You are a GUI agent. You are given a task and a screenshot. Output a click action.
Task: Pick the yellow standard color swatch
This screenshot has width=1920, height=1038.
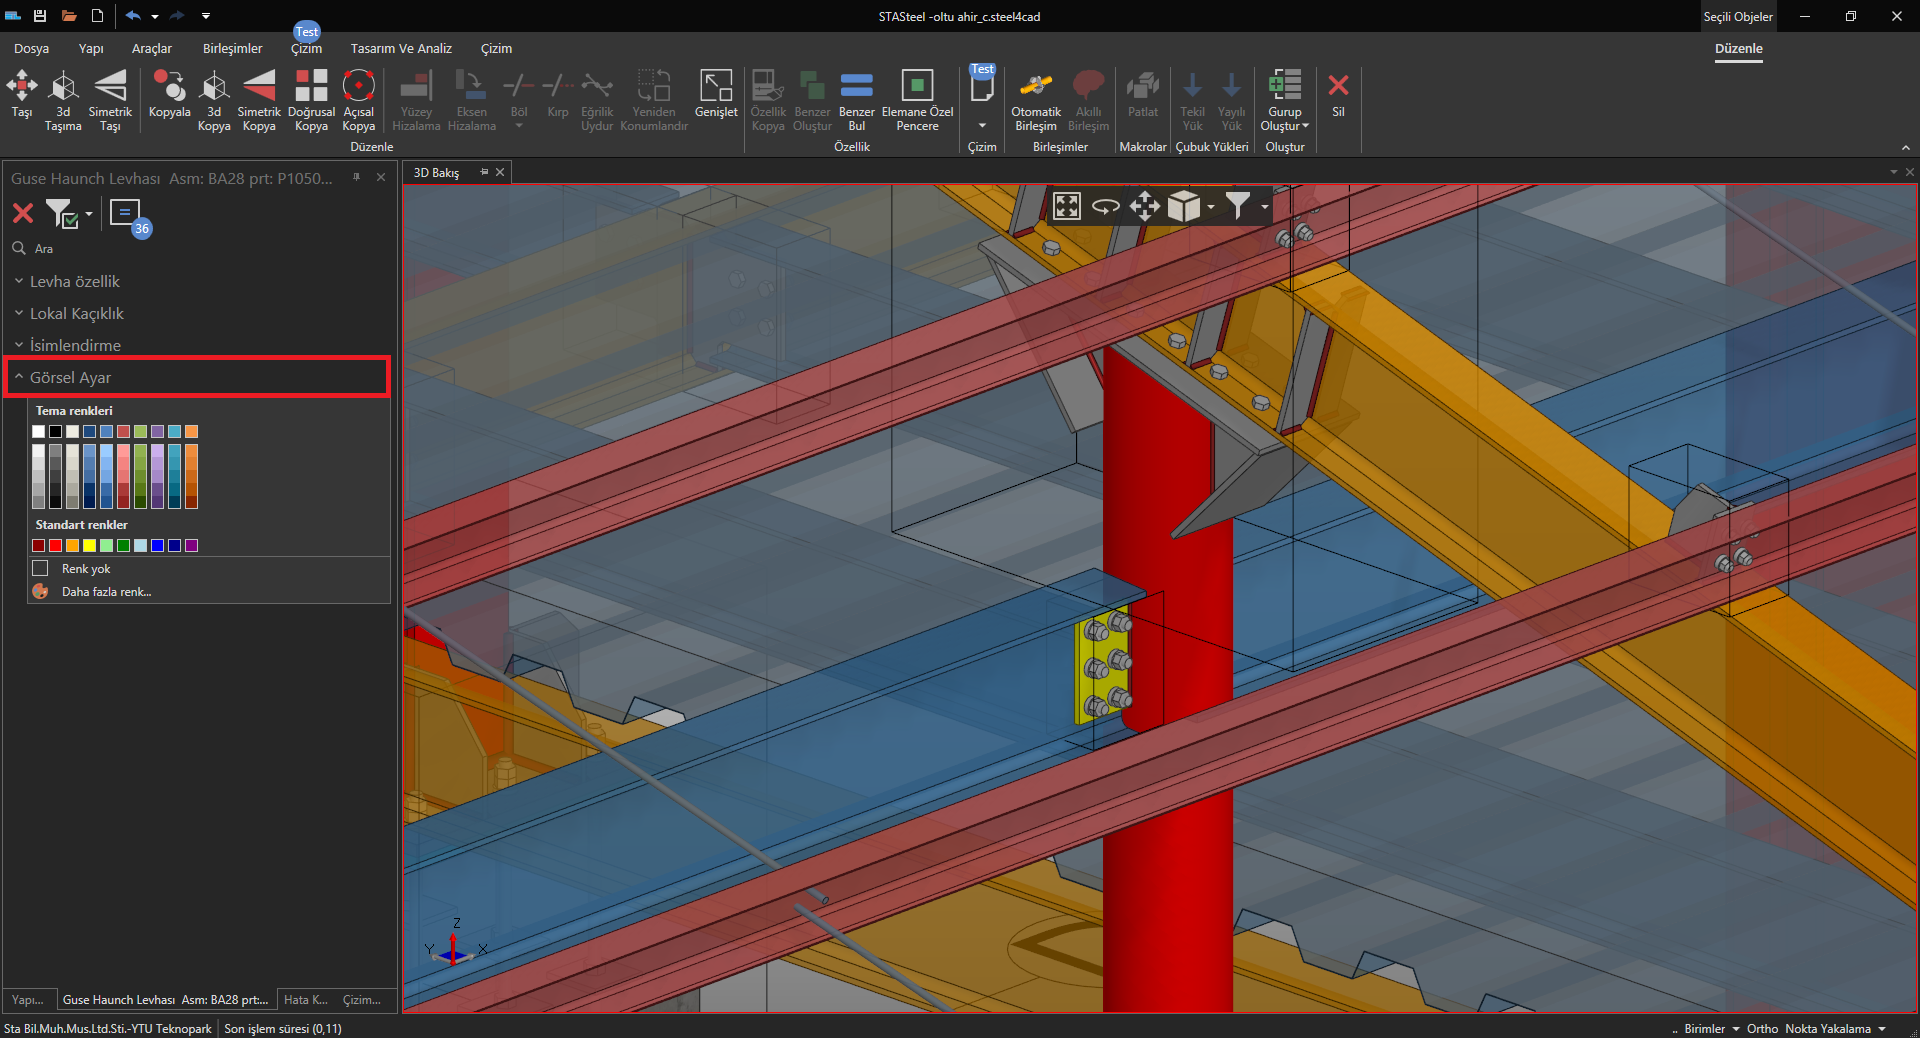point(89,546)
